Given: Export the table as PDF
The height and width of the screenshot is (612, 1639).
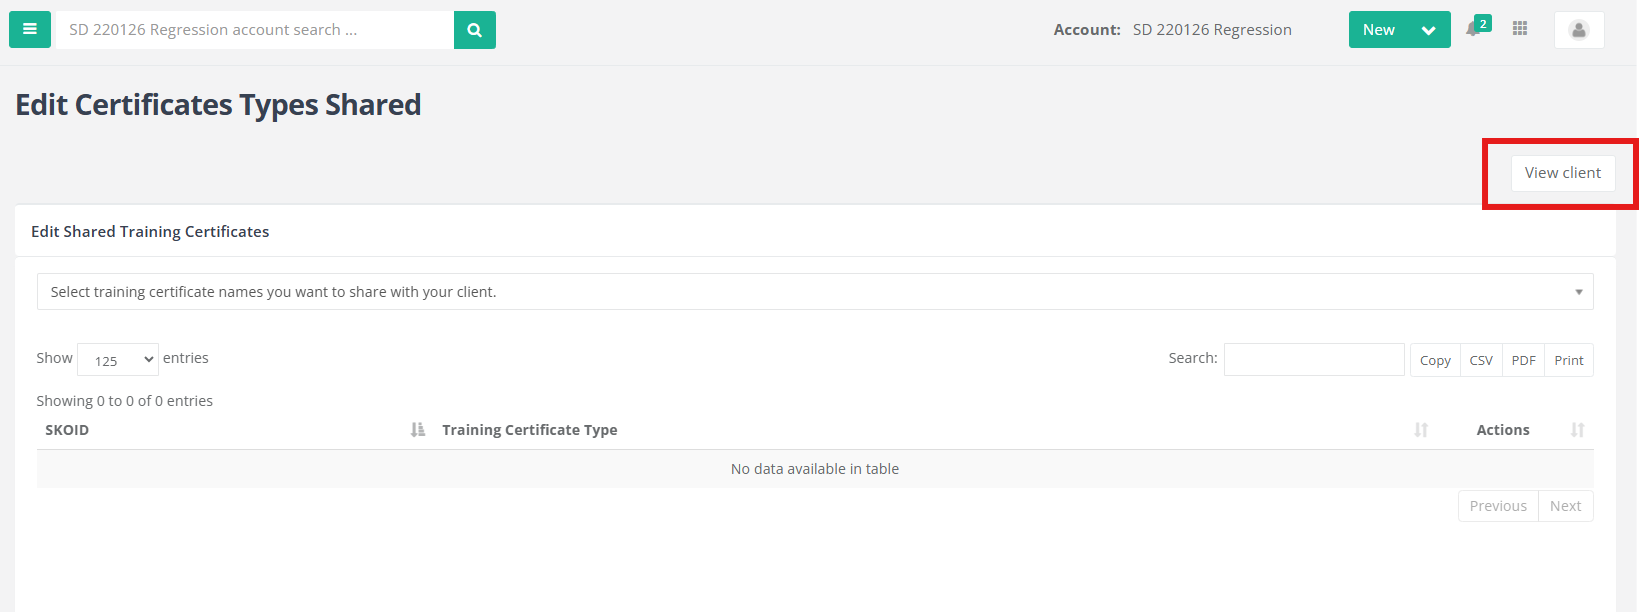Looking at the screenshot, I should (1523, 360).
